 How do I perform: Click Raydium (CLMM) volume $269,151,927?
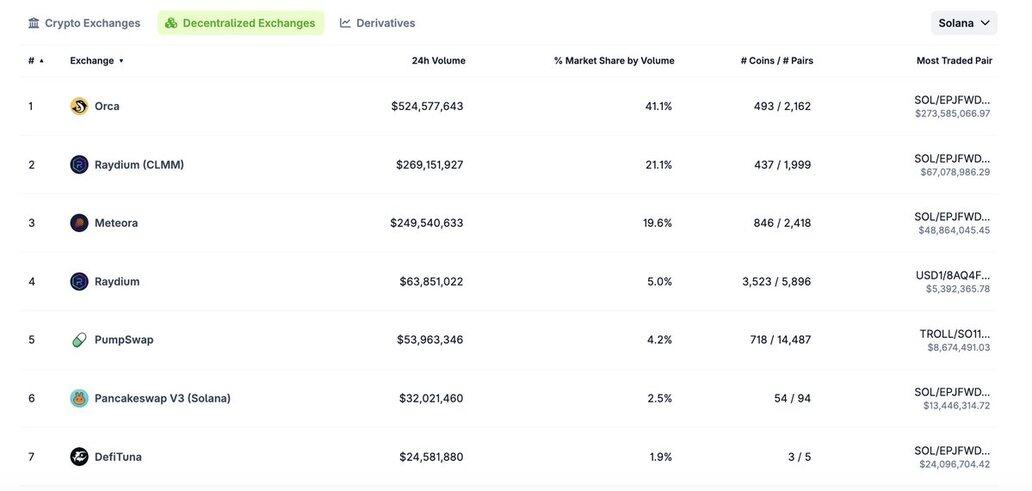coord(430,165)
